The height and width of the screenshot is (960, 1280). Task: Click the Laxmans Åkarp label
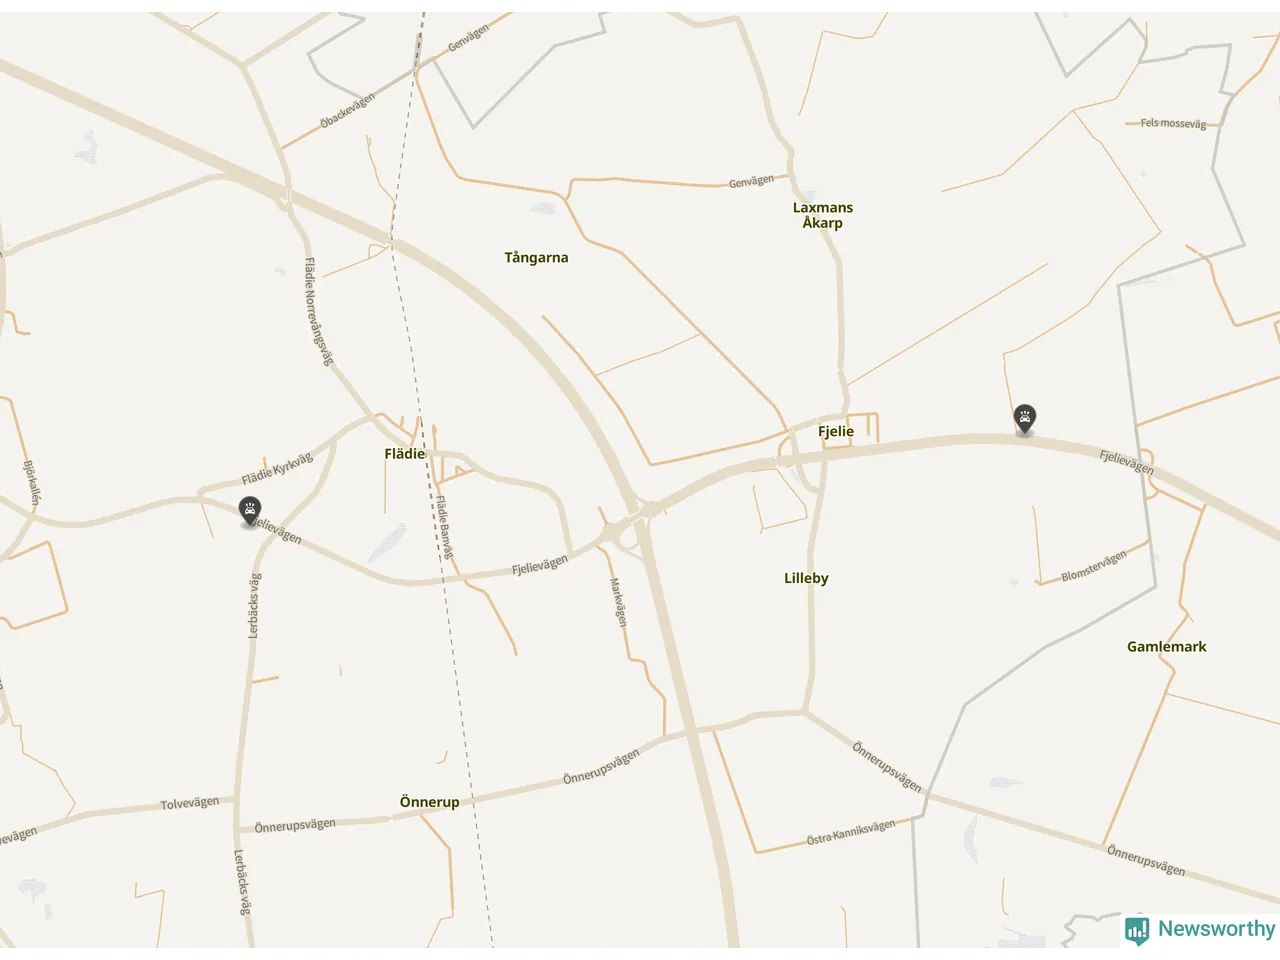823,215
